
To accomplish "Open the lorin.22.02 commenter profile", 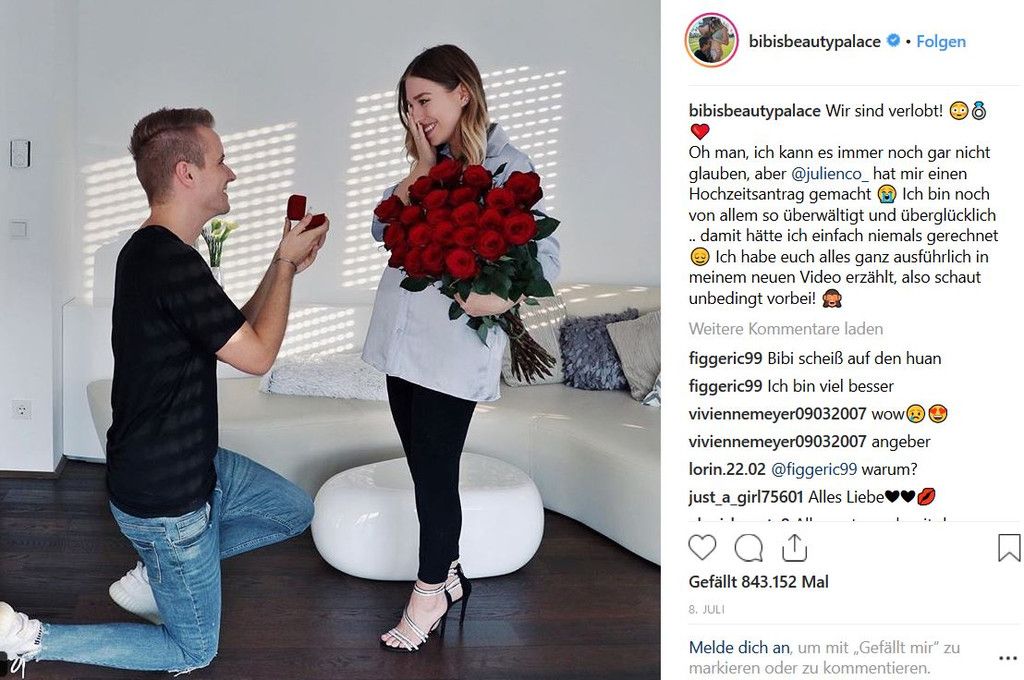I will click(727, 469).
